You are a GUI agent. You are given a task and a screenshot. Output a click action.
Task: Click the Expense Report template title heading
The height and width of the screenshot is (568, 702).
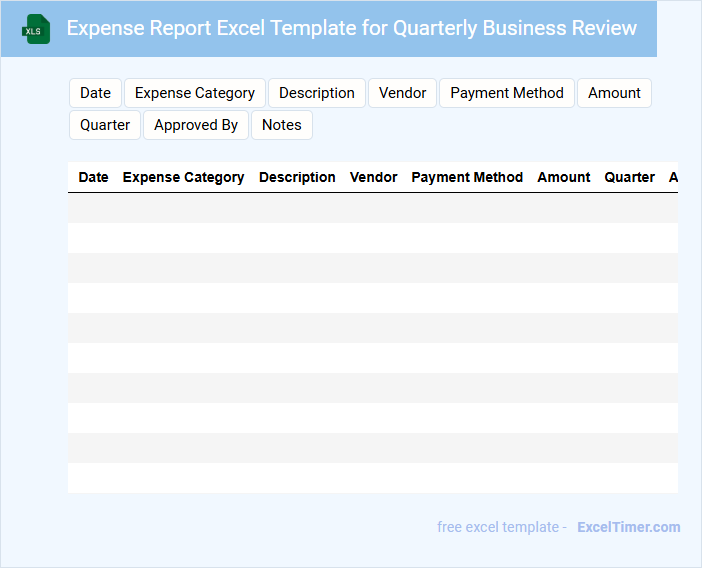click(351, 28)
